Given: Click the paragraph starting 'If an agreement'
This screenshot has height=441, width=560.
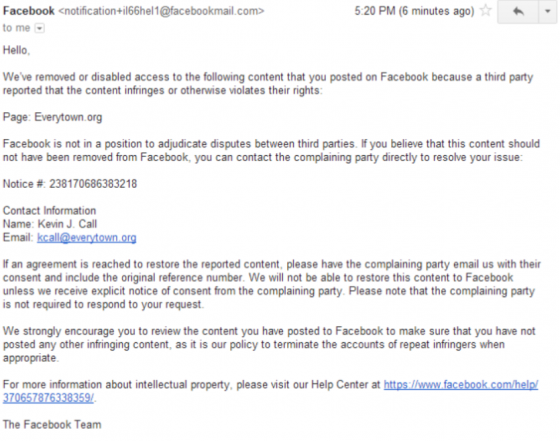Looking at the screenshot, I should pos(272,284).
